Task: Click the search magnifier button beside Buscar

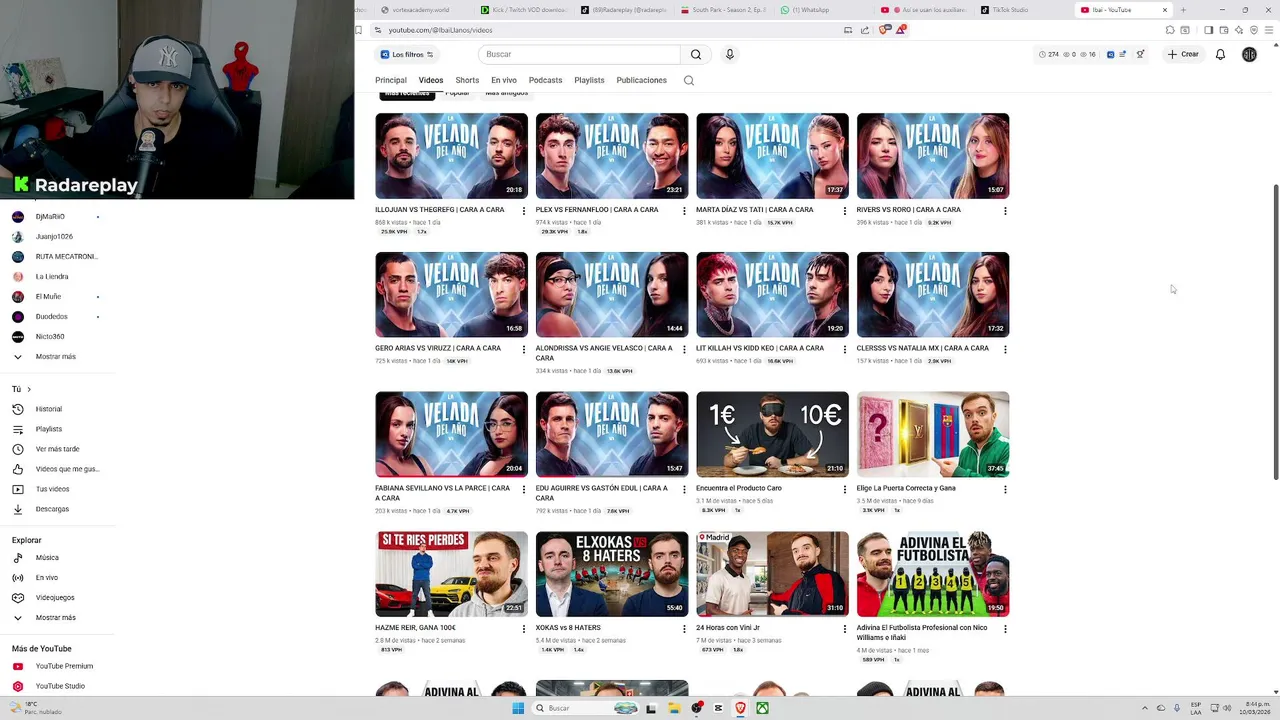Action: tap(696, 54)
